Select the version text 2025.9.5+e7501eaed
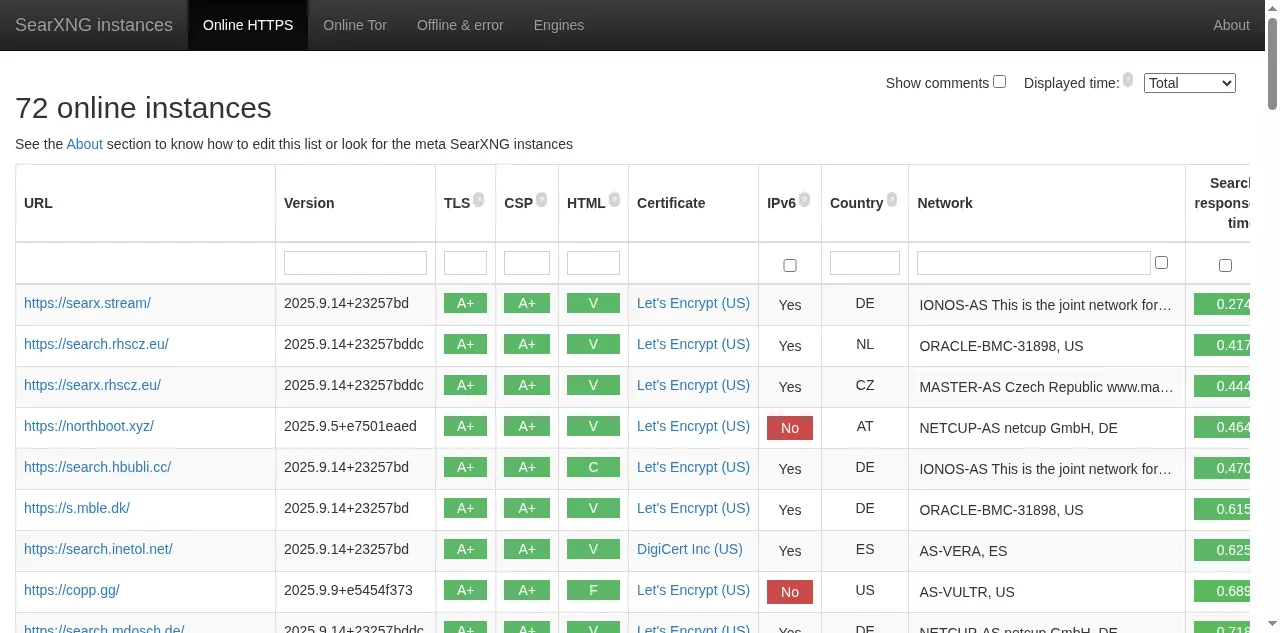The height and width of the screenshot is (633, 1280). (350, 426)
